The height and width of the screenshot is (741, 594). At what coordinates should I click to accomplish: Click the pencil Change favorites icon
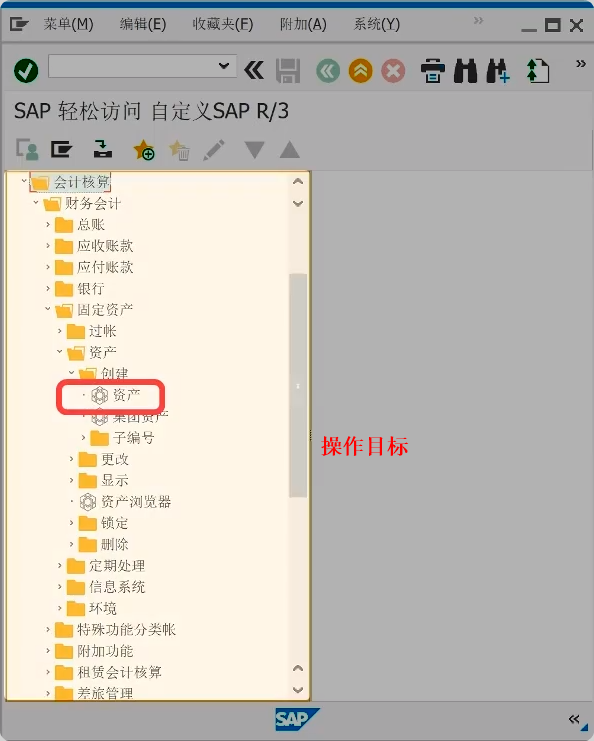[214, 150]
